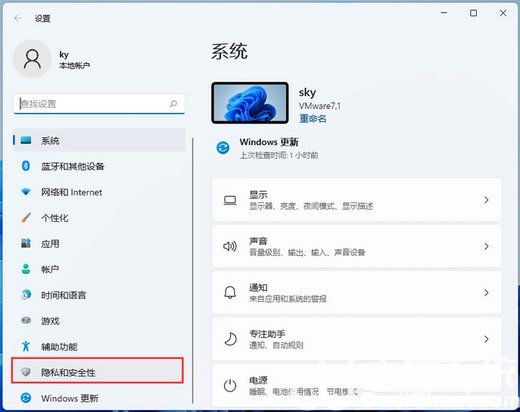Close the 设置 window
Image resolution: width=520 pixels, height=412 pixels.
click(503, 13)
